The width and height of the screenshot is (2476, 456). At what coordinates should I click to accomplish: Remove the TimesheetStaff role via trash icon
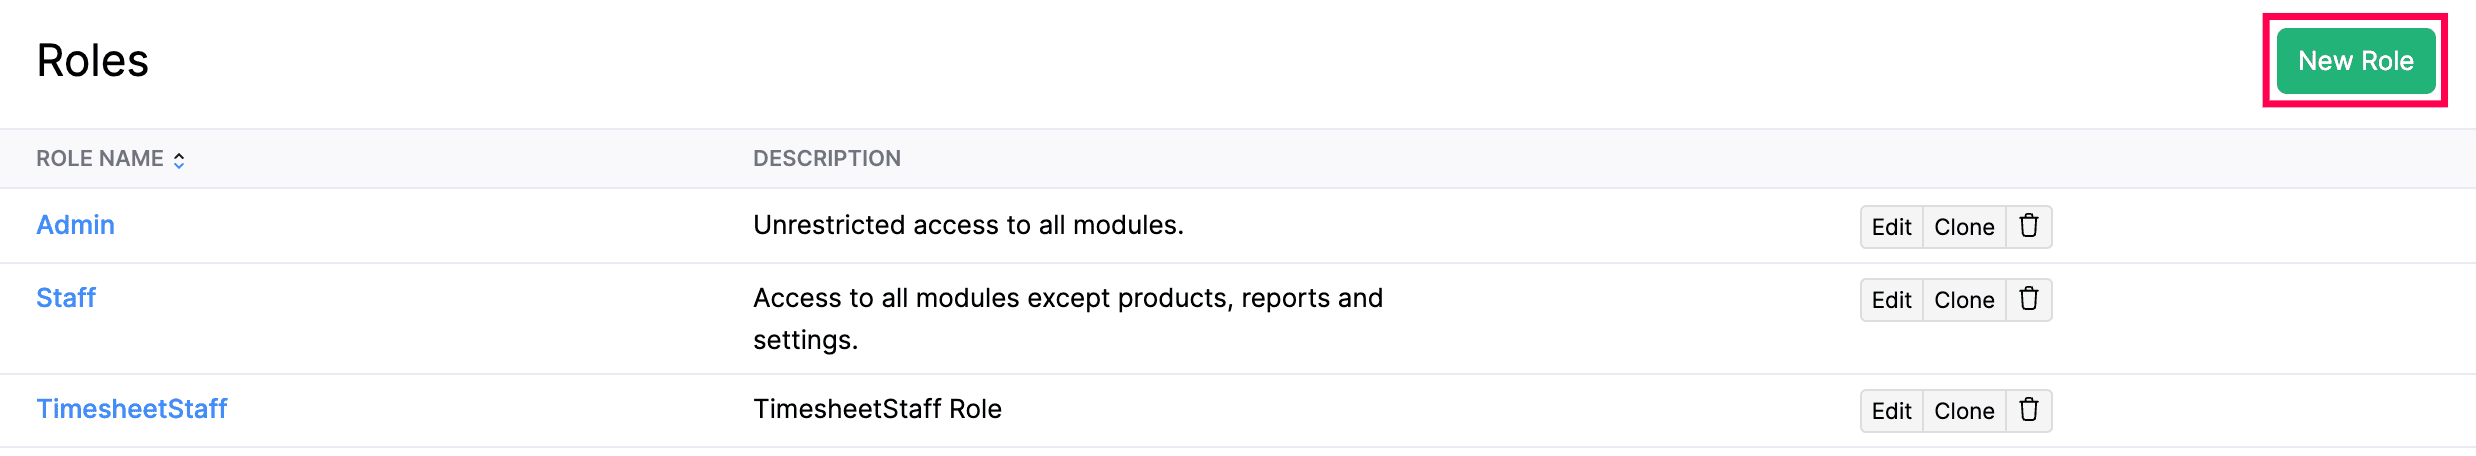point(2028,411)
